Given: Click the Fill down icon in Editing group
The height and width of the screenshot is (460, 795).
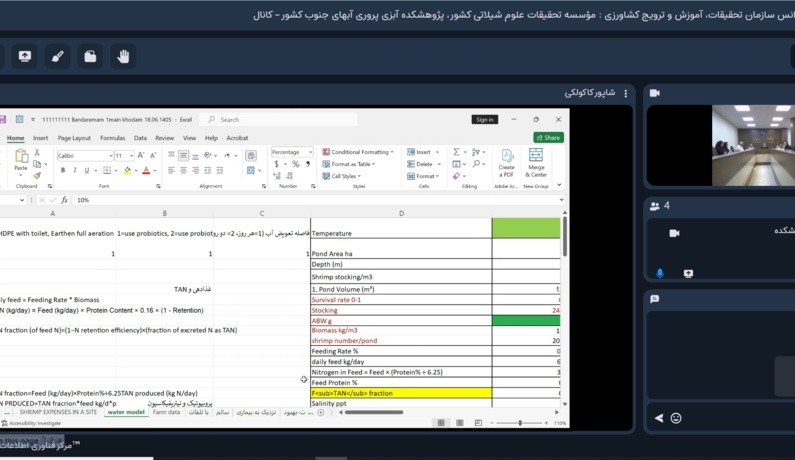Looking at the screenshot, I should (x=456, y=164).
